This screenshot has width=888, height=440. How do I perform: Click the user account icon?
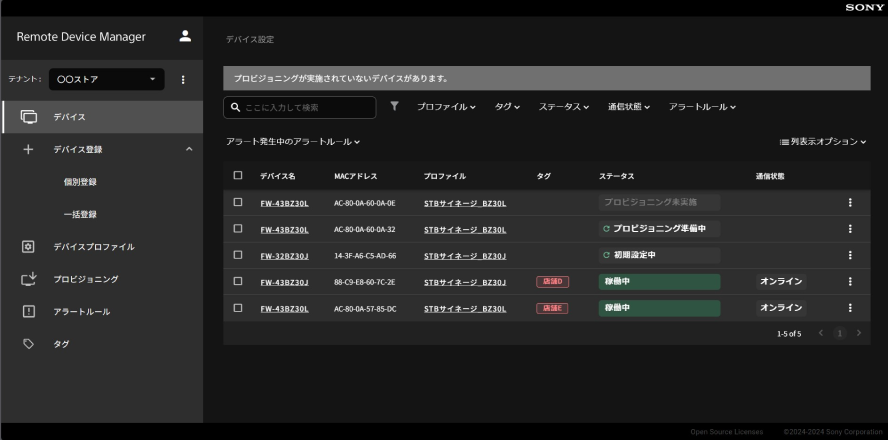[184, 37]
